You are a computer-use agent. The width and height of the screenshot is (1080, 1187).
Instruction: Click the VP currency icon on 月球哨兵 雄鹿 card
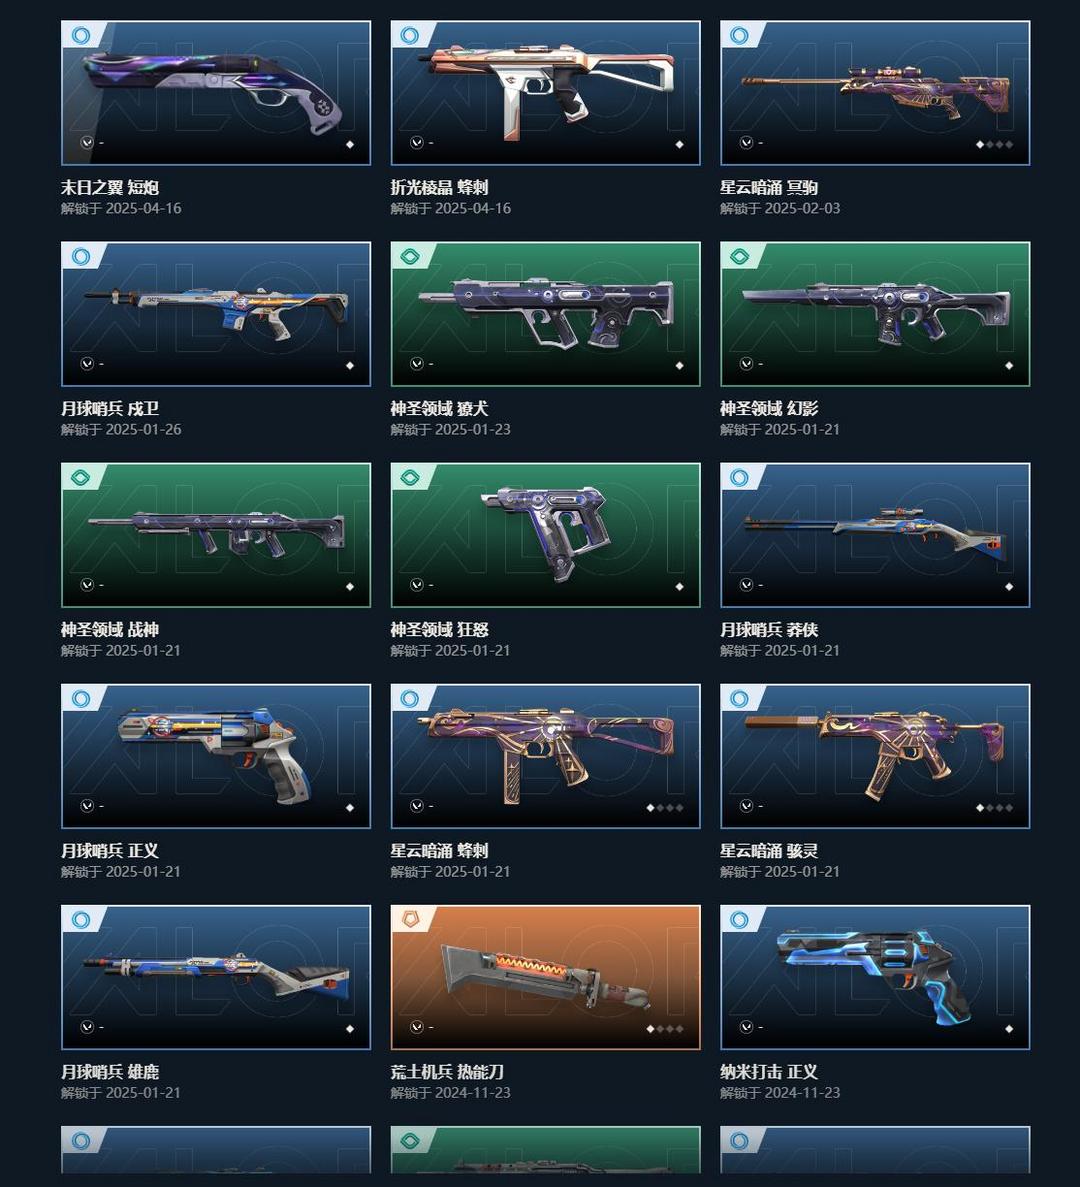pos(87,1027)
